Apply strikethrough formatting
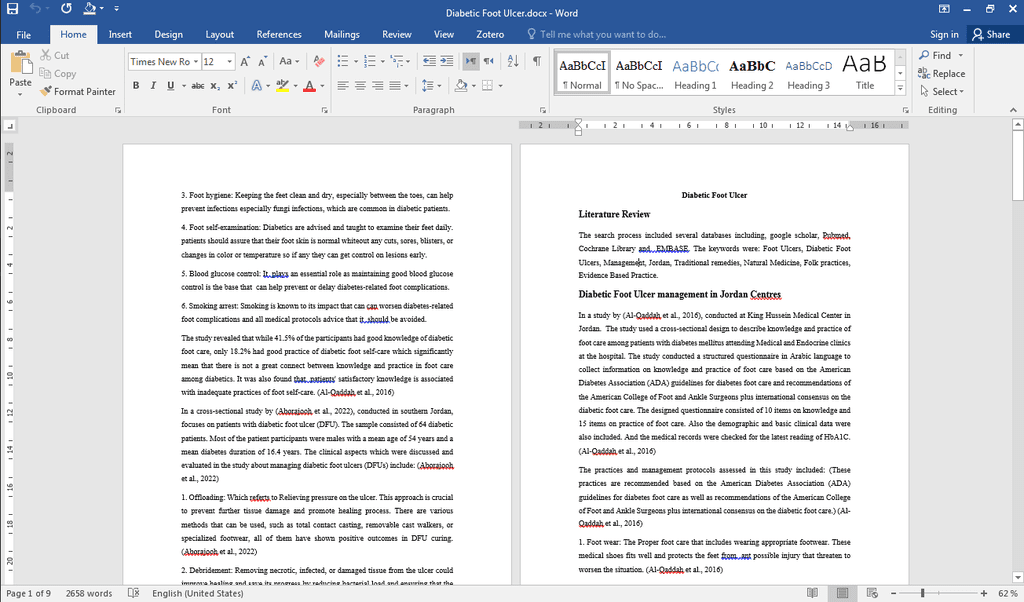This screenshot has width=1024, height=602. 197,86
